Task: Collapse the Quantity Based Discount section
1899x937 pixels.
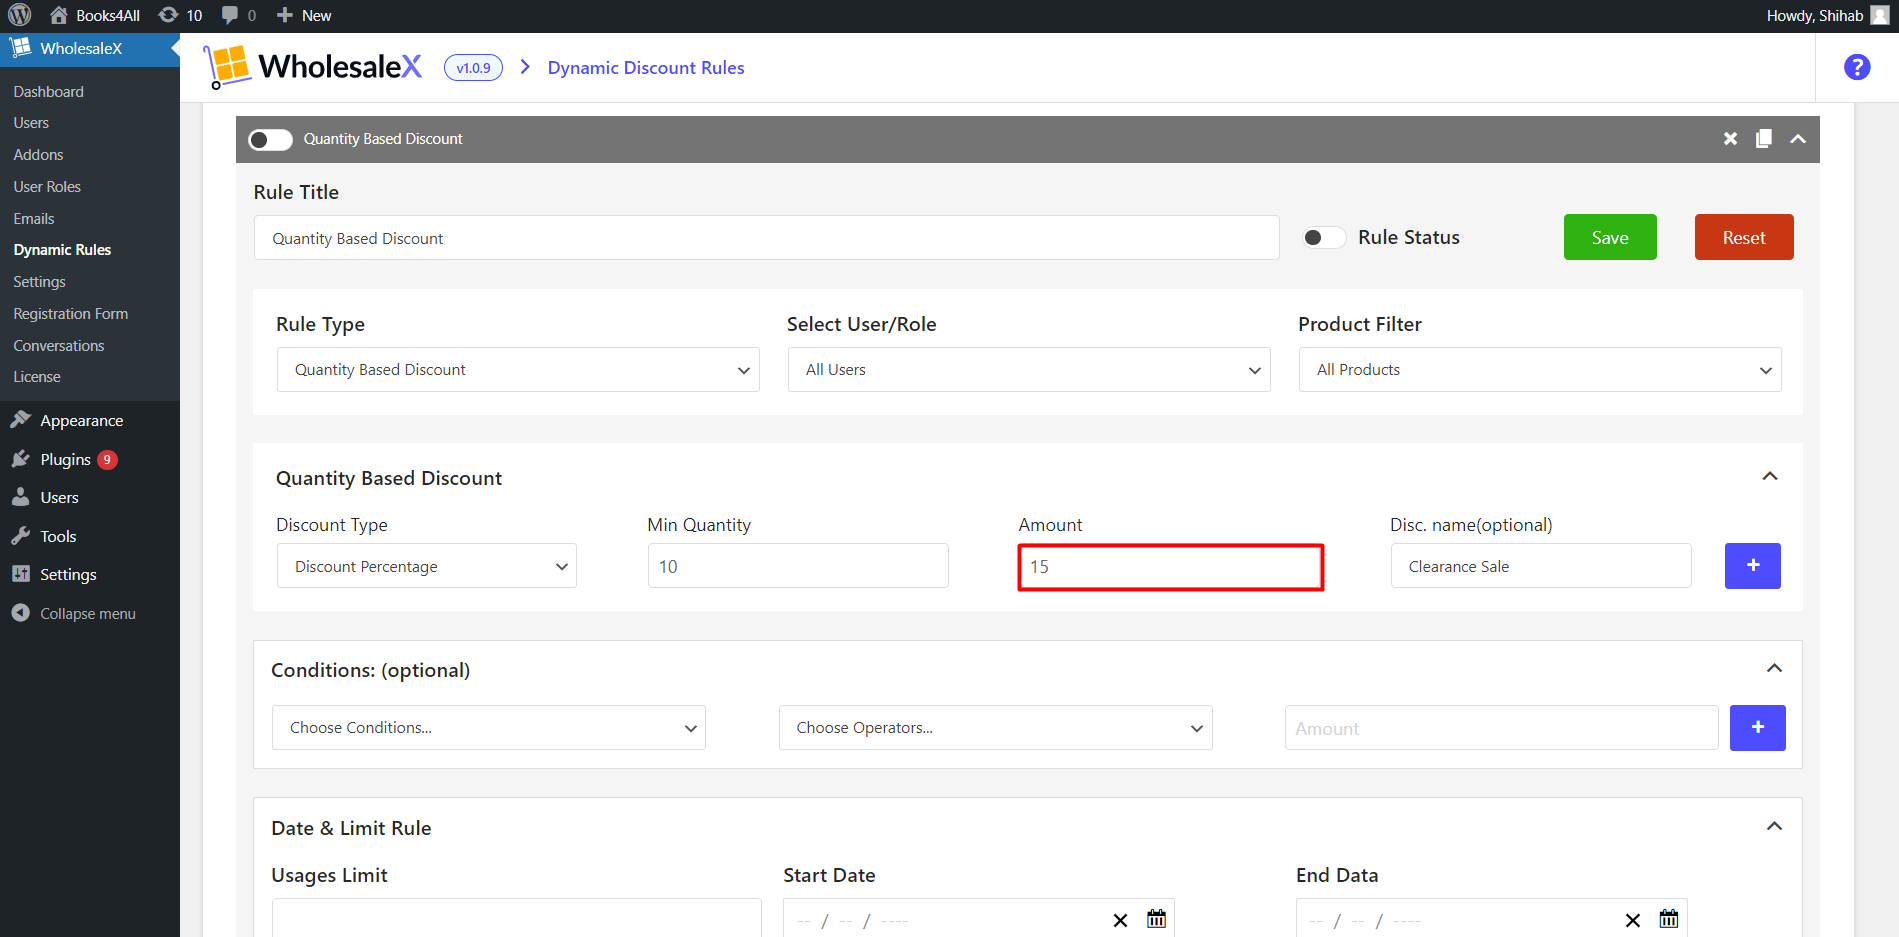Action: [1769, 477]
